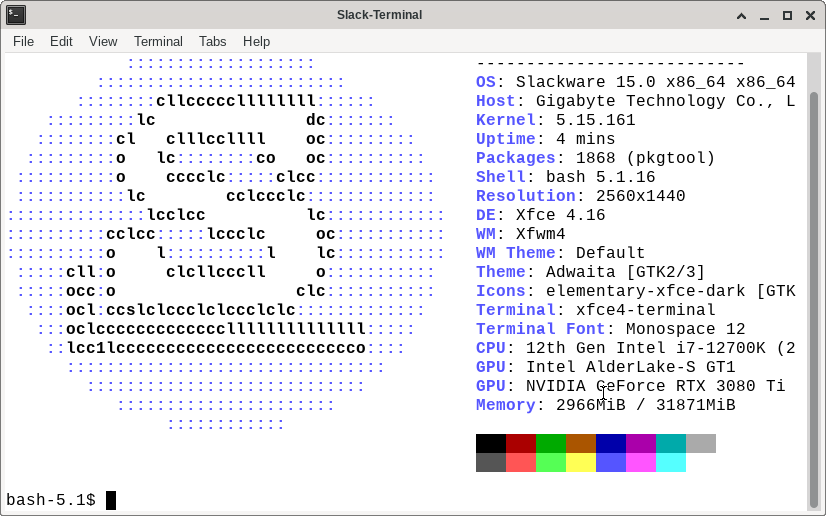
Task: Click the bright red color block
Action: (x=521, y=462)
